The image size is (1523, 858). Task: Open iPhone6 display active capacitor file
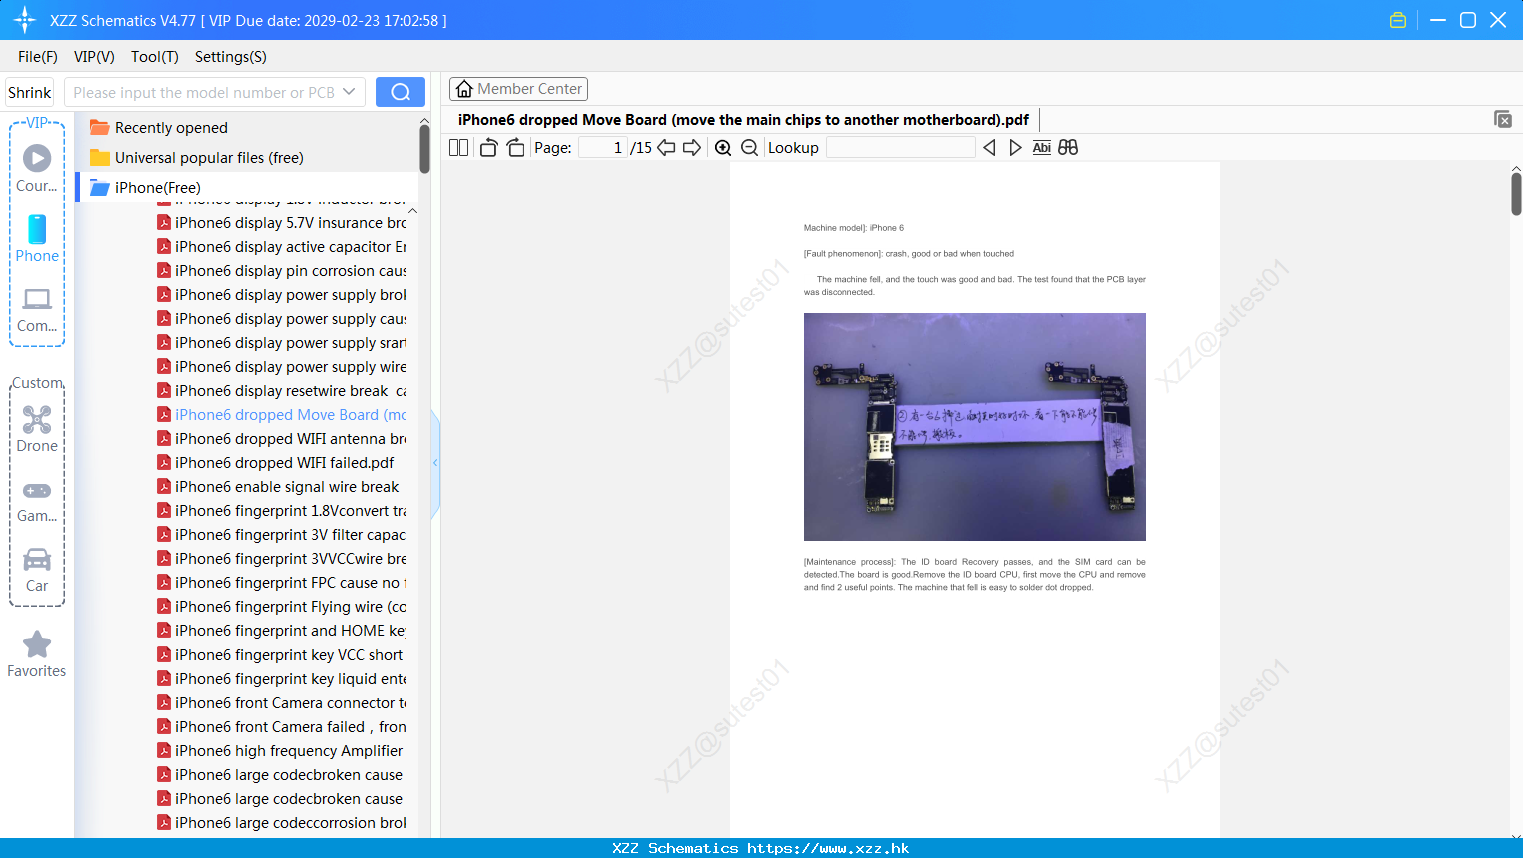click(282, 246)
